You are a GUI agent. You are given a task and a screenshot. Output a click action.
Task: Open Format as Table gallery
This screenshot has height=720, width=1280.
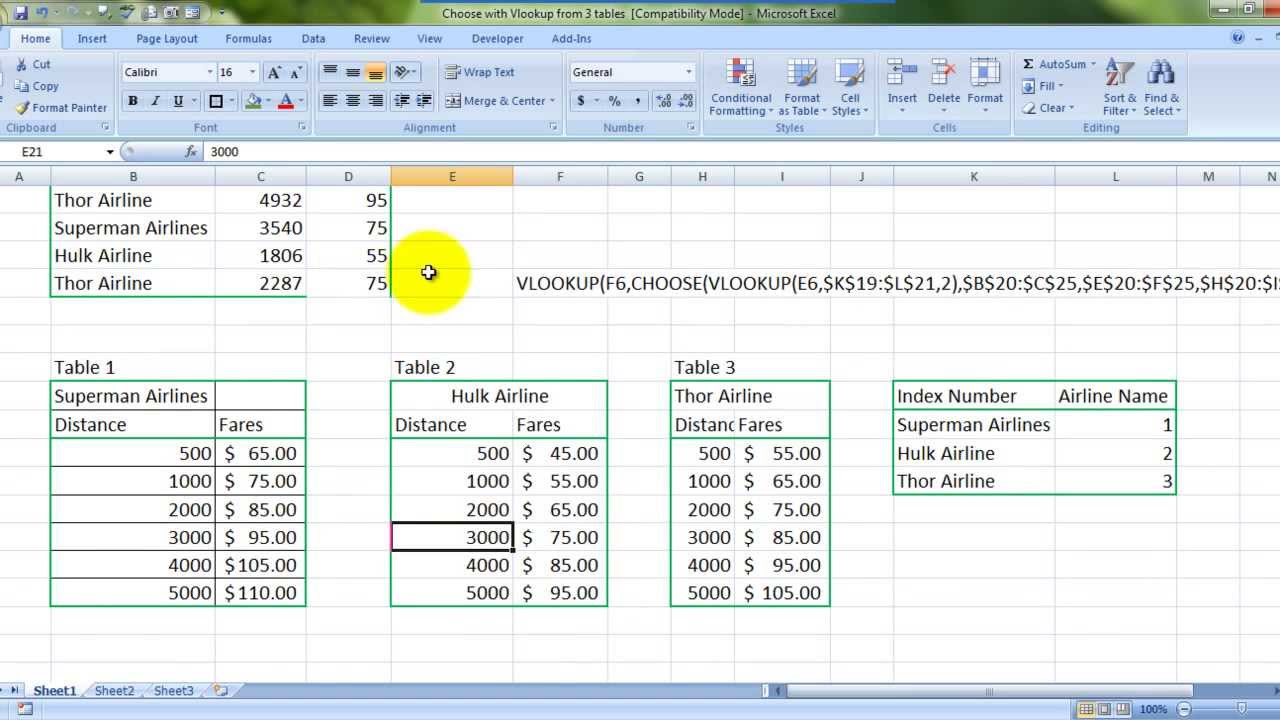click(x=802, y=88)
